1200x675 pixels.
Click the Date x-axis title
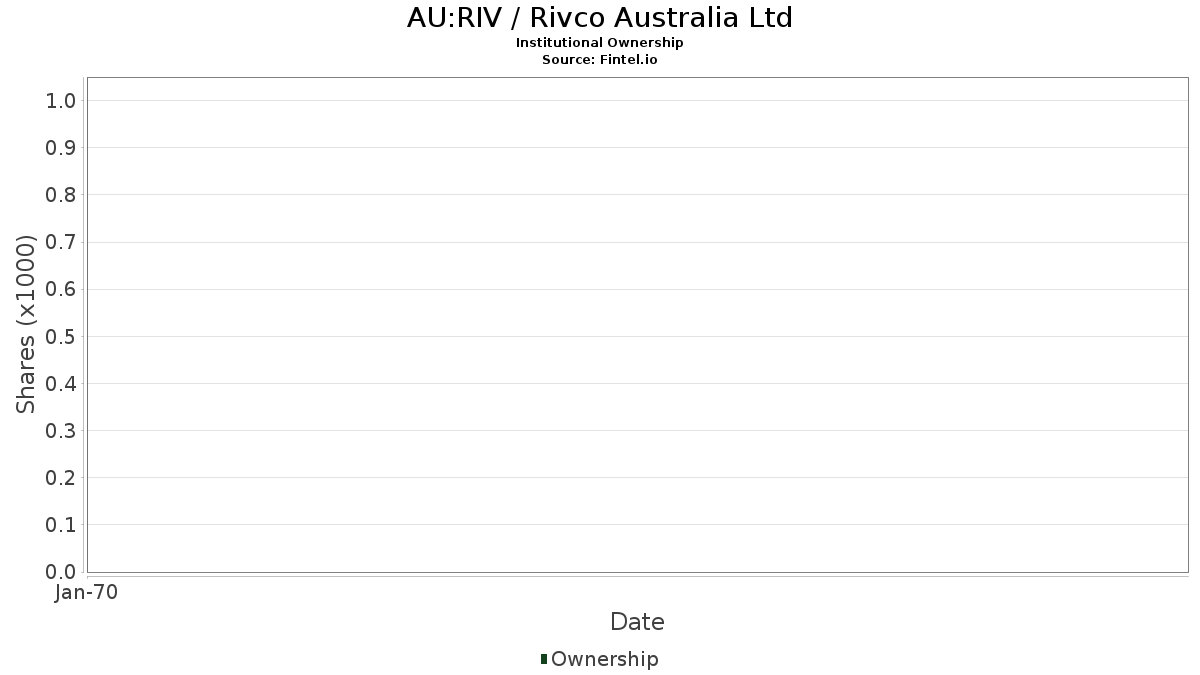pyautogui.click(x=637, y=622)
